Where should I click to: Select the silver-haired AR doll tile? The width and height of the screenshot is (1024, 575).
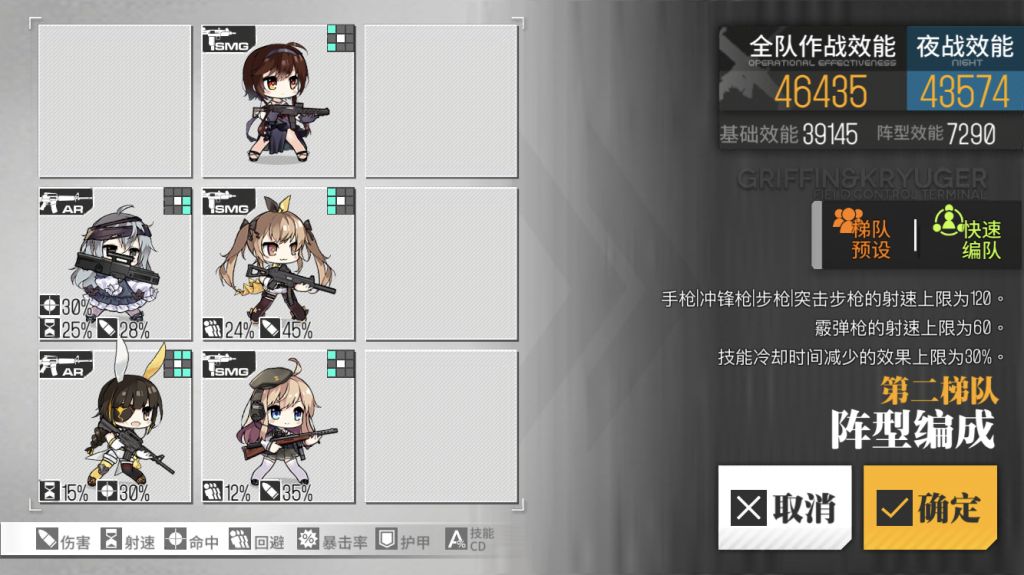pos(115,264)
